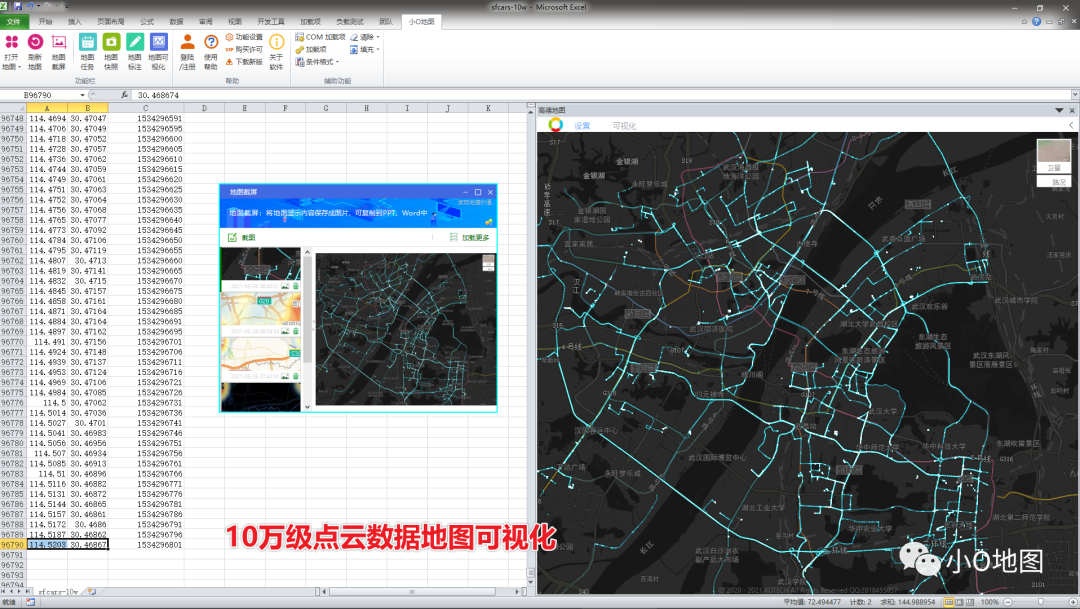The height and width of the screenshot is (609, 1080).
Task: Click the formula bar value 30.468674
Action: tap(158, 95)
